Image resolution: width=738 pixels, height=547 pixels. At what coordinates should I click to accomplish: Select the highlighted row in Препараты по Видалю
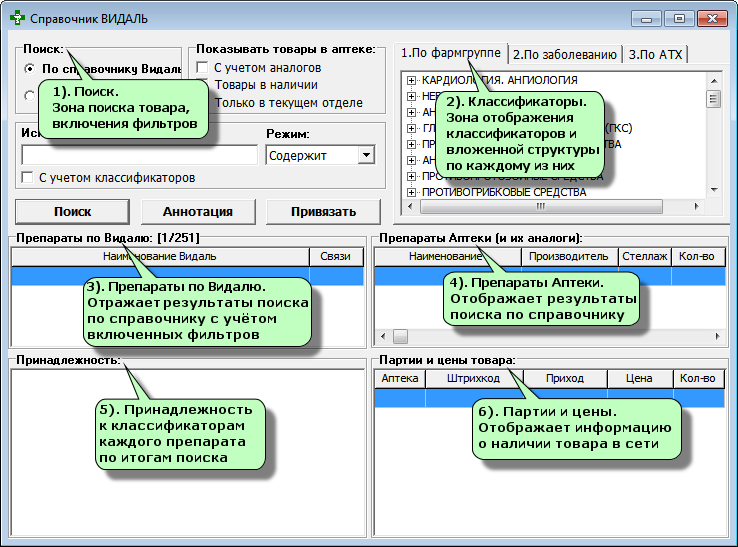pyautogui.click(x=187, y=276)
